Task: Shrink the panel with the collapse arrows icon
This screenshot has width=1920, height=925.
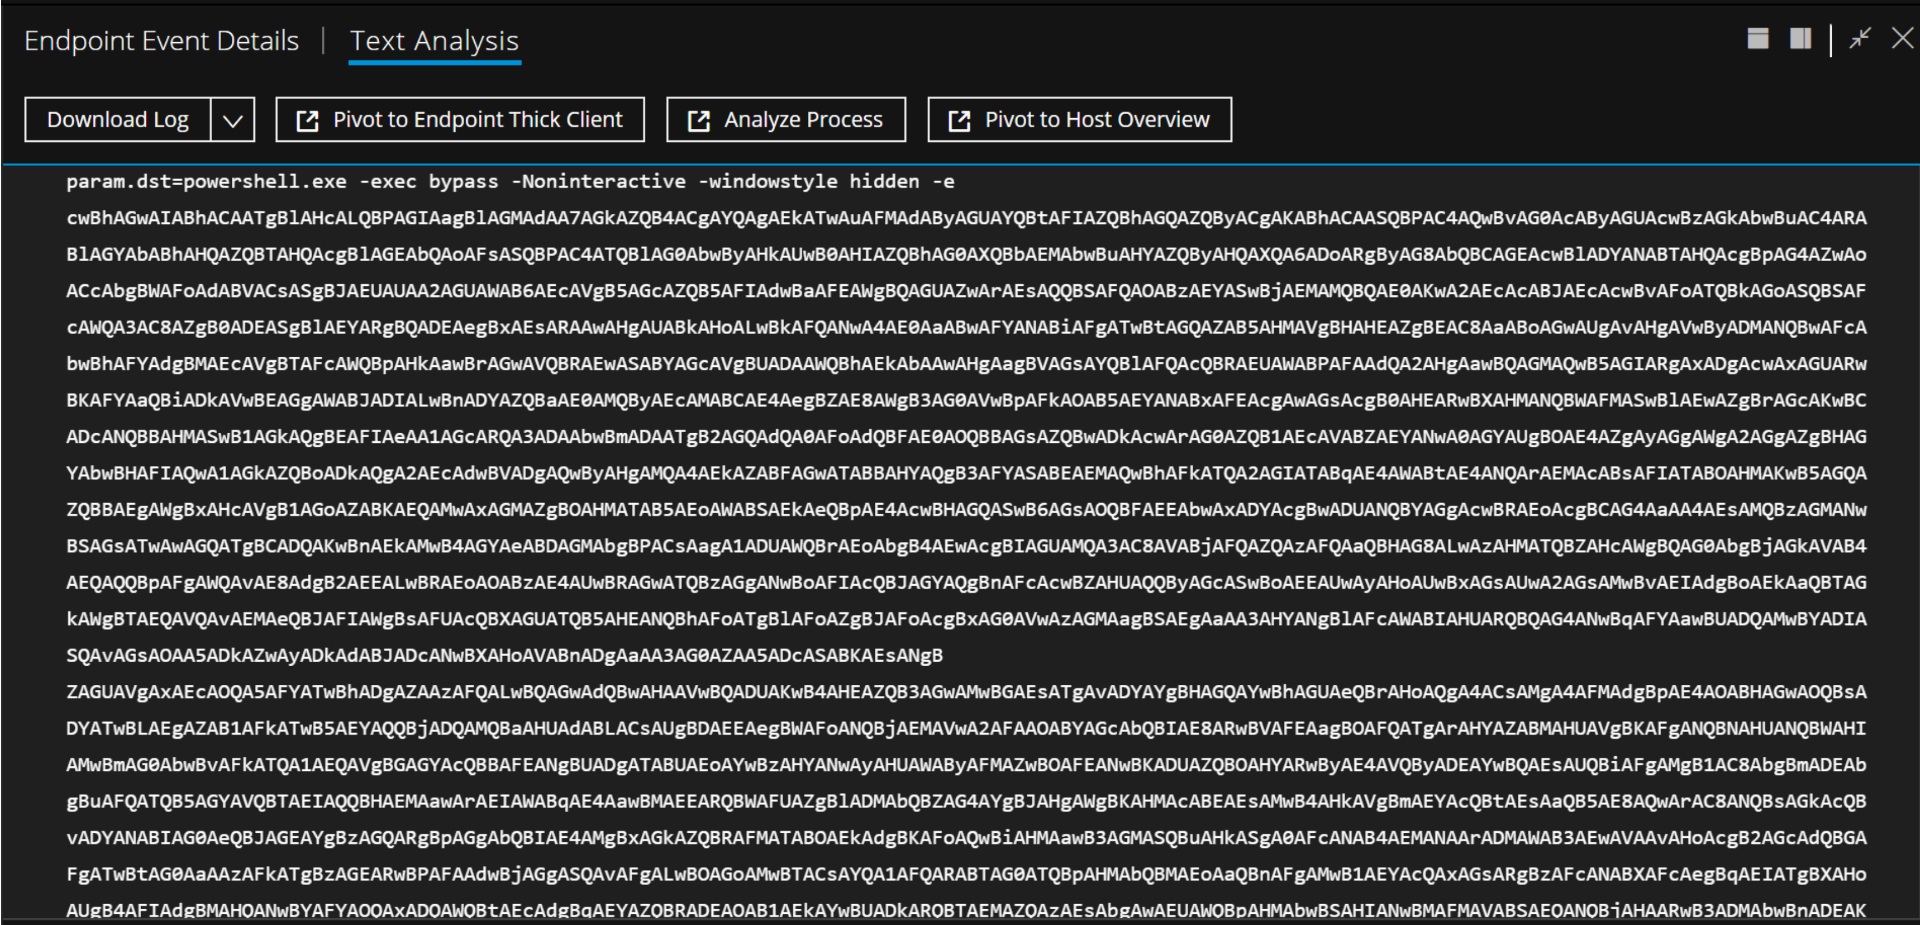Action: 1860,39
